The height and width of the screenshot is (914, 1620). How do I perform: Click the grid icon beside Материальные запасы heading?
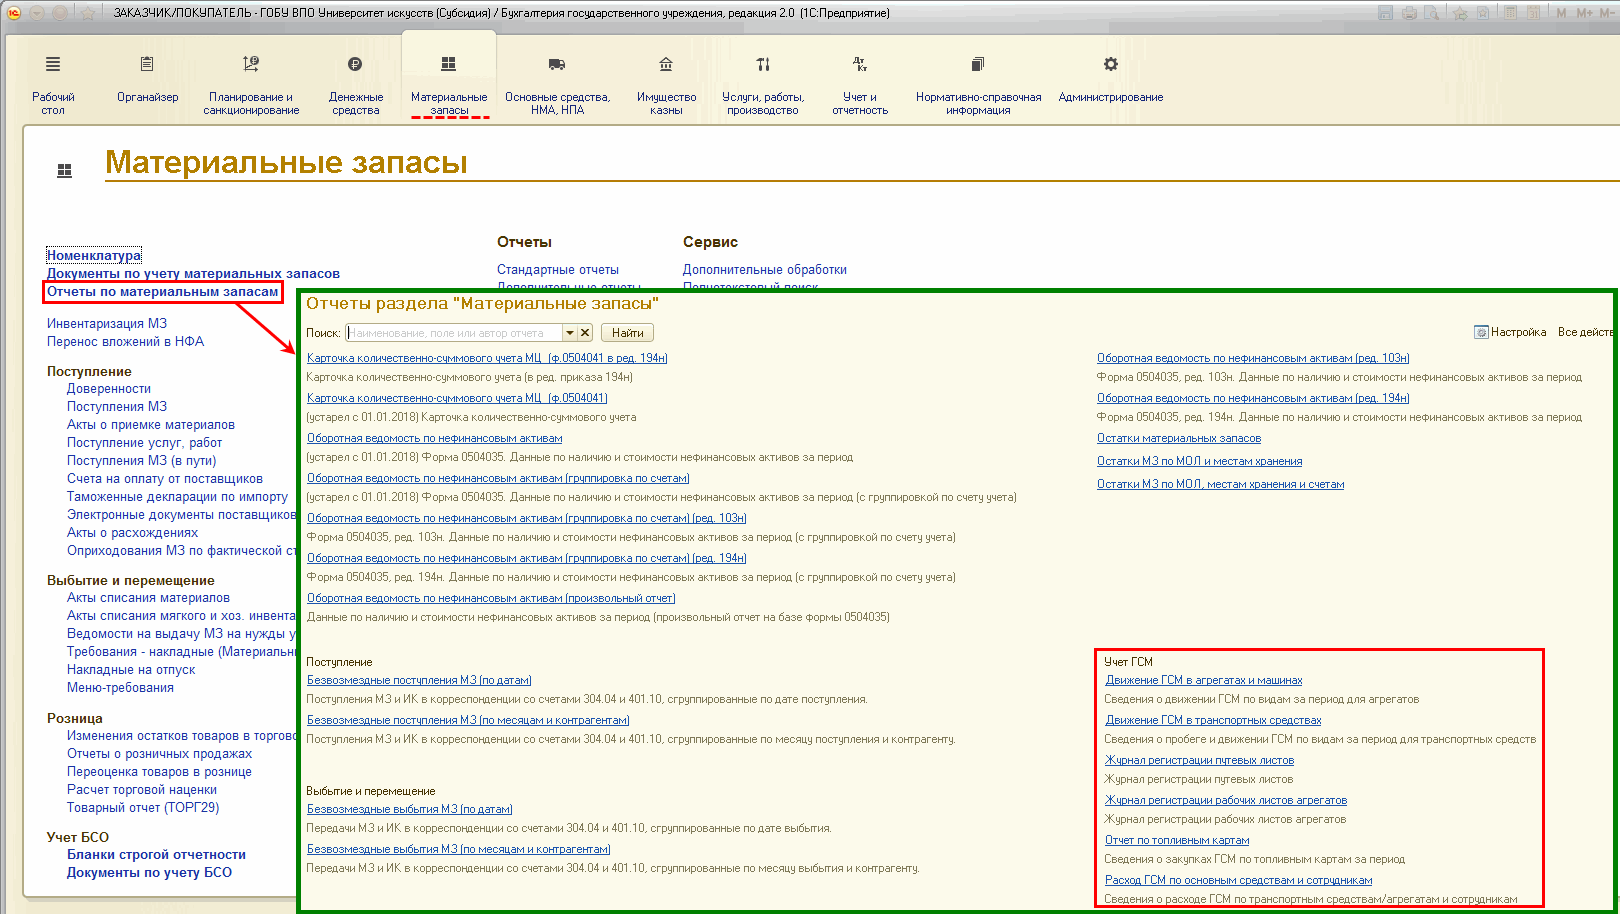[x=64, y=171]
